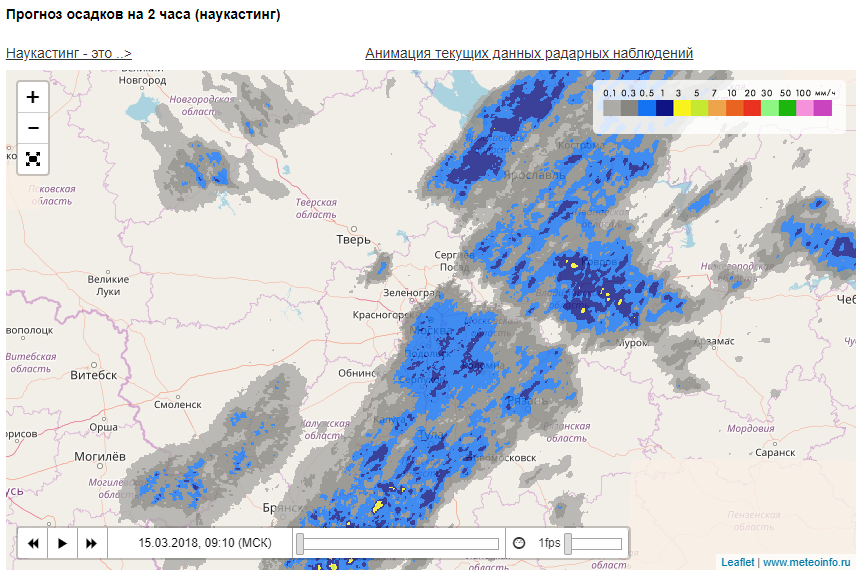Step backward in the radar animation
Viewport: 859px width, 577px height.
(x=33, y=543)
